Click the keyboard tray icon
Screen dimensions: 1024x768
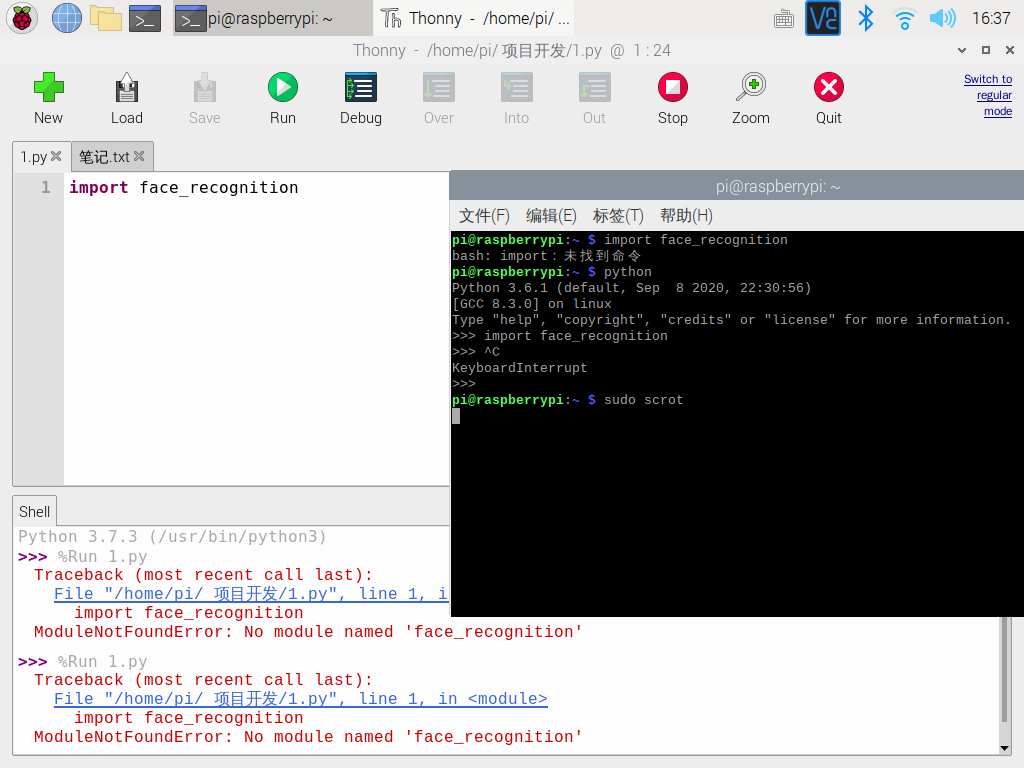pos(784,19)
